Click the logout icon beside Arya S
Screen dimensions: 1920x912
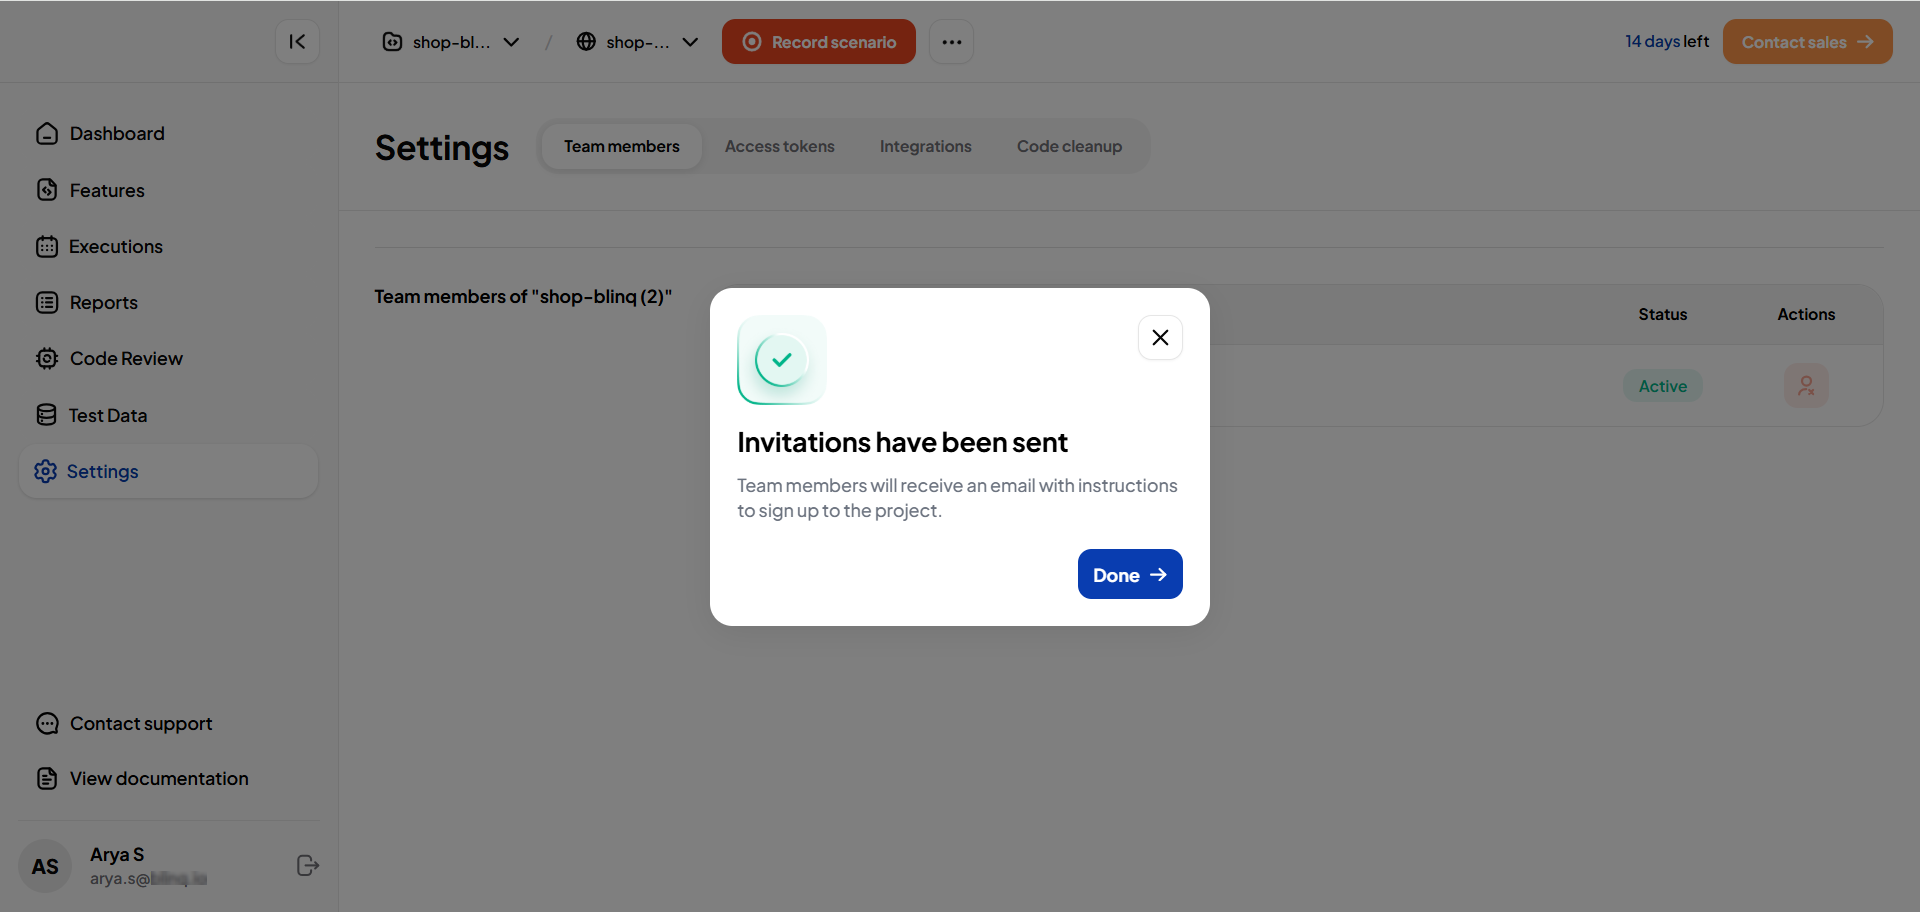tap(308, 866)
